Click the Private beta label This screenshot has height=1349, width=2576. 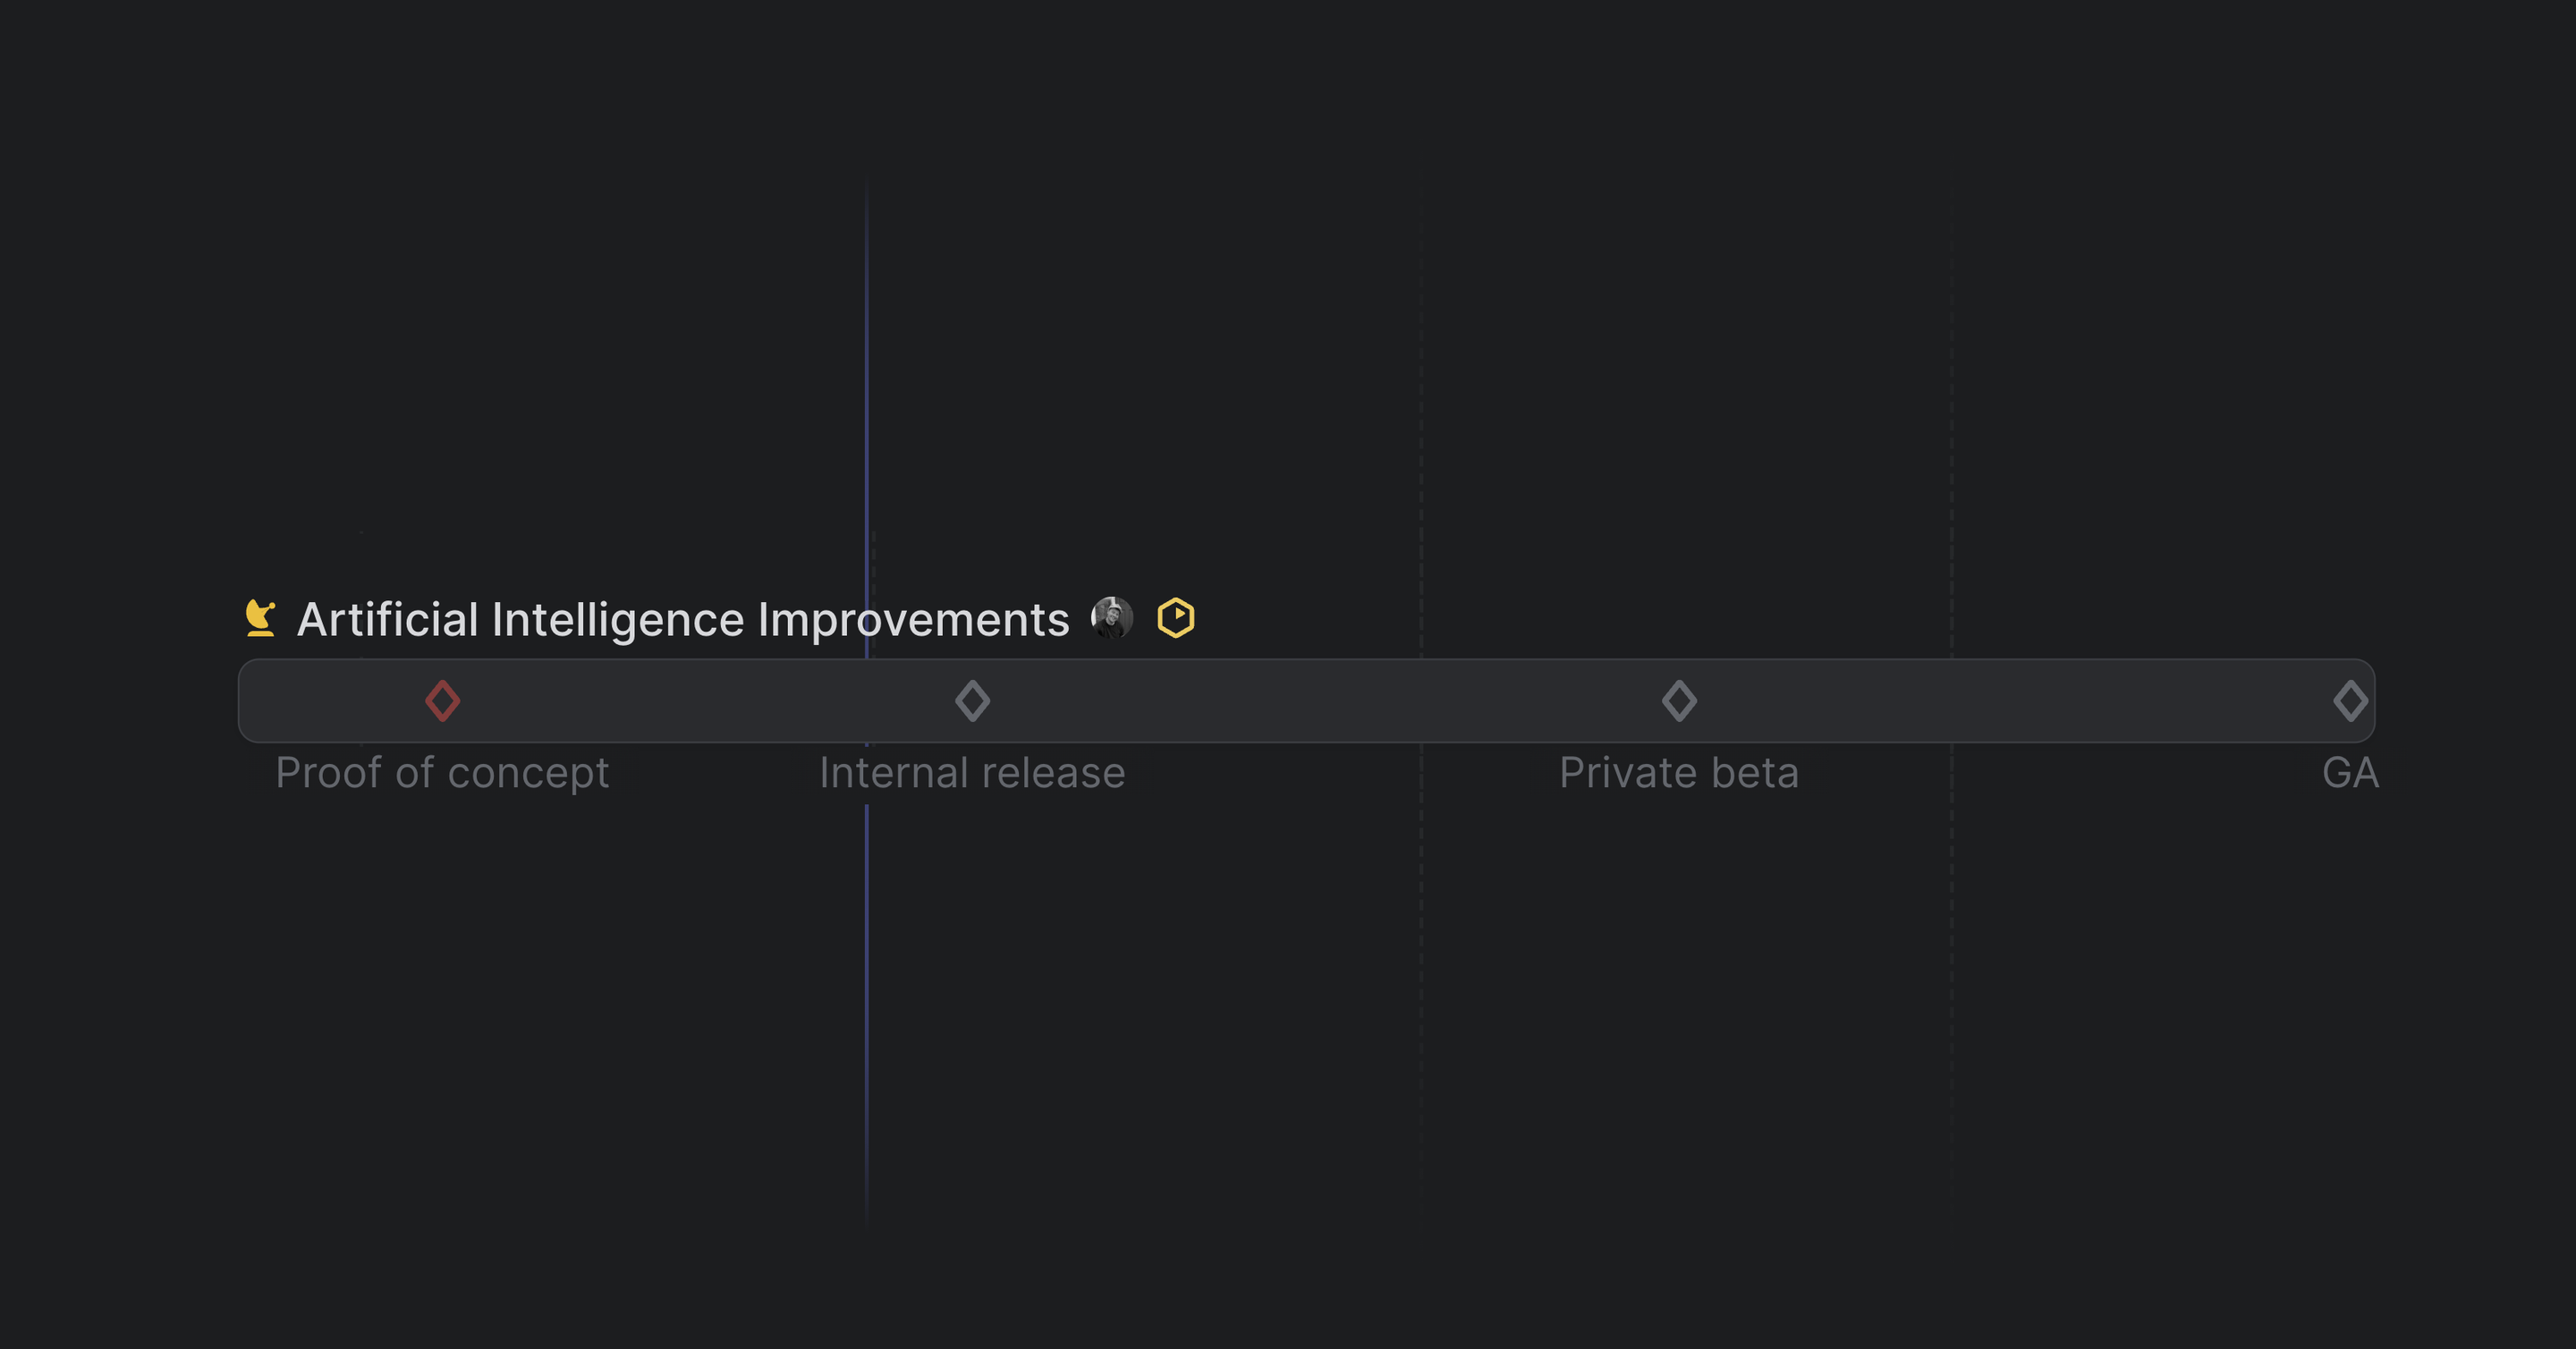pyautogui.click(x=1679, y=773)
